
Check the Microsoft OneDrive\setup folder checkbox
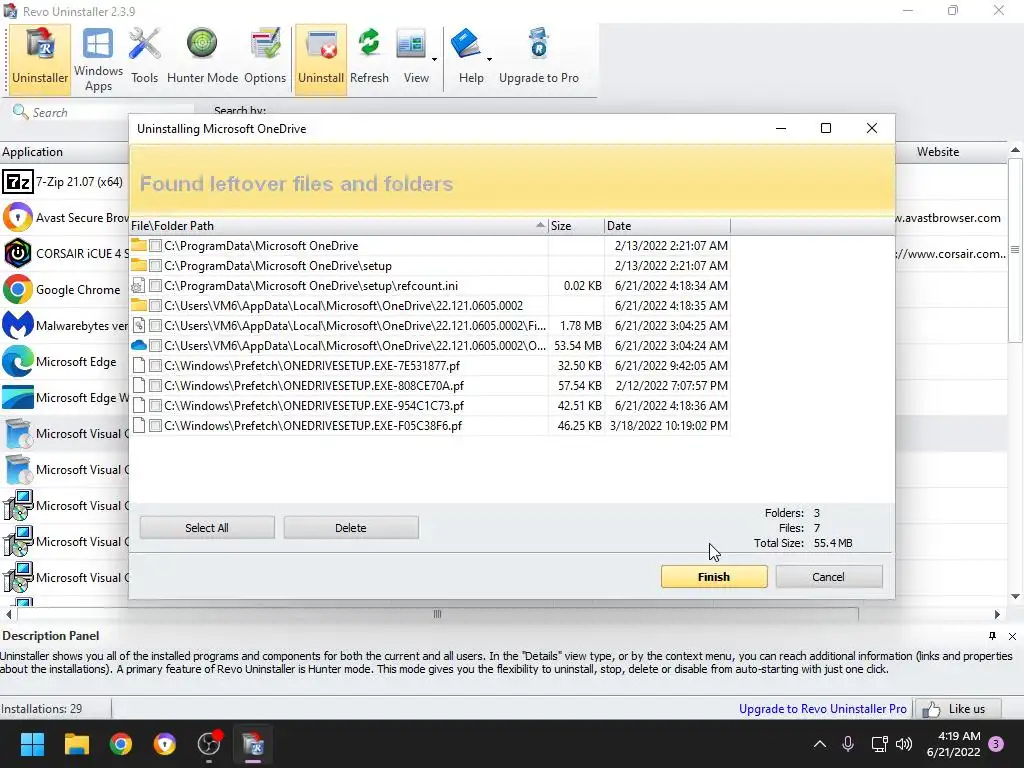tap(155, 266)
